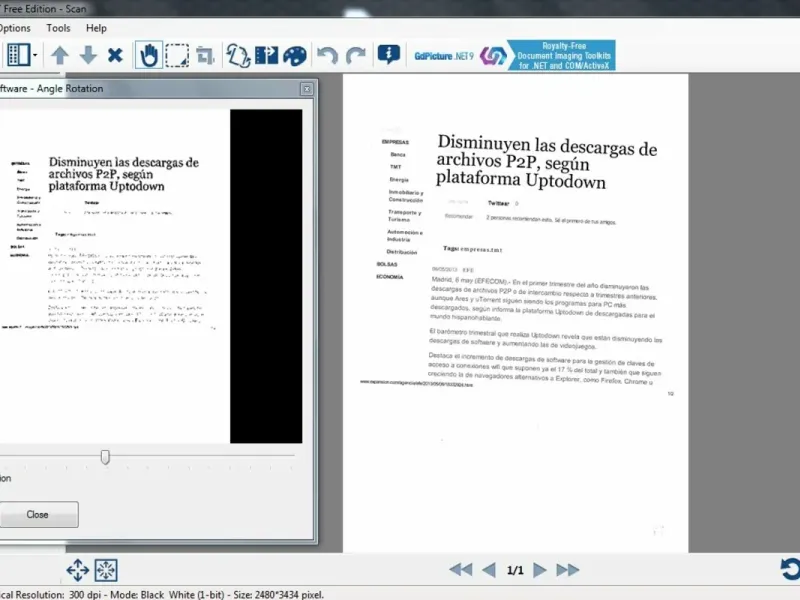Image resolution: width=800 pixels, height=600 pixels.
Task: Click the 1/1 page indicator
Action: [515, 570]
